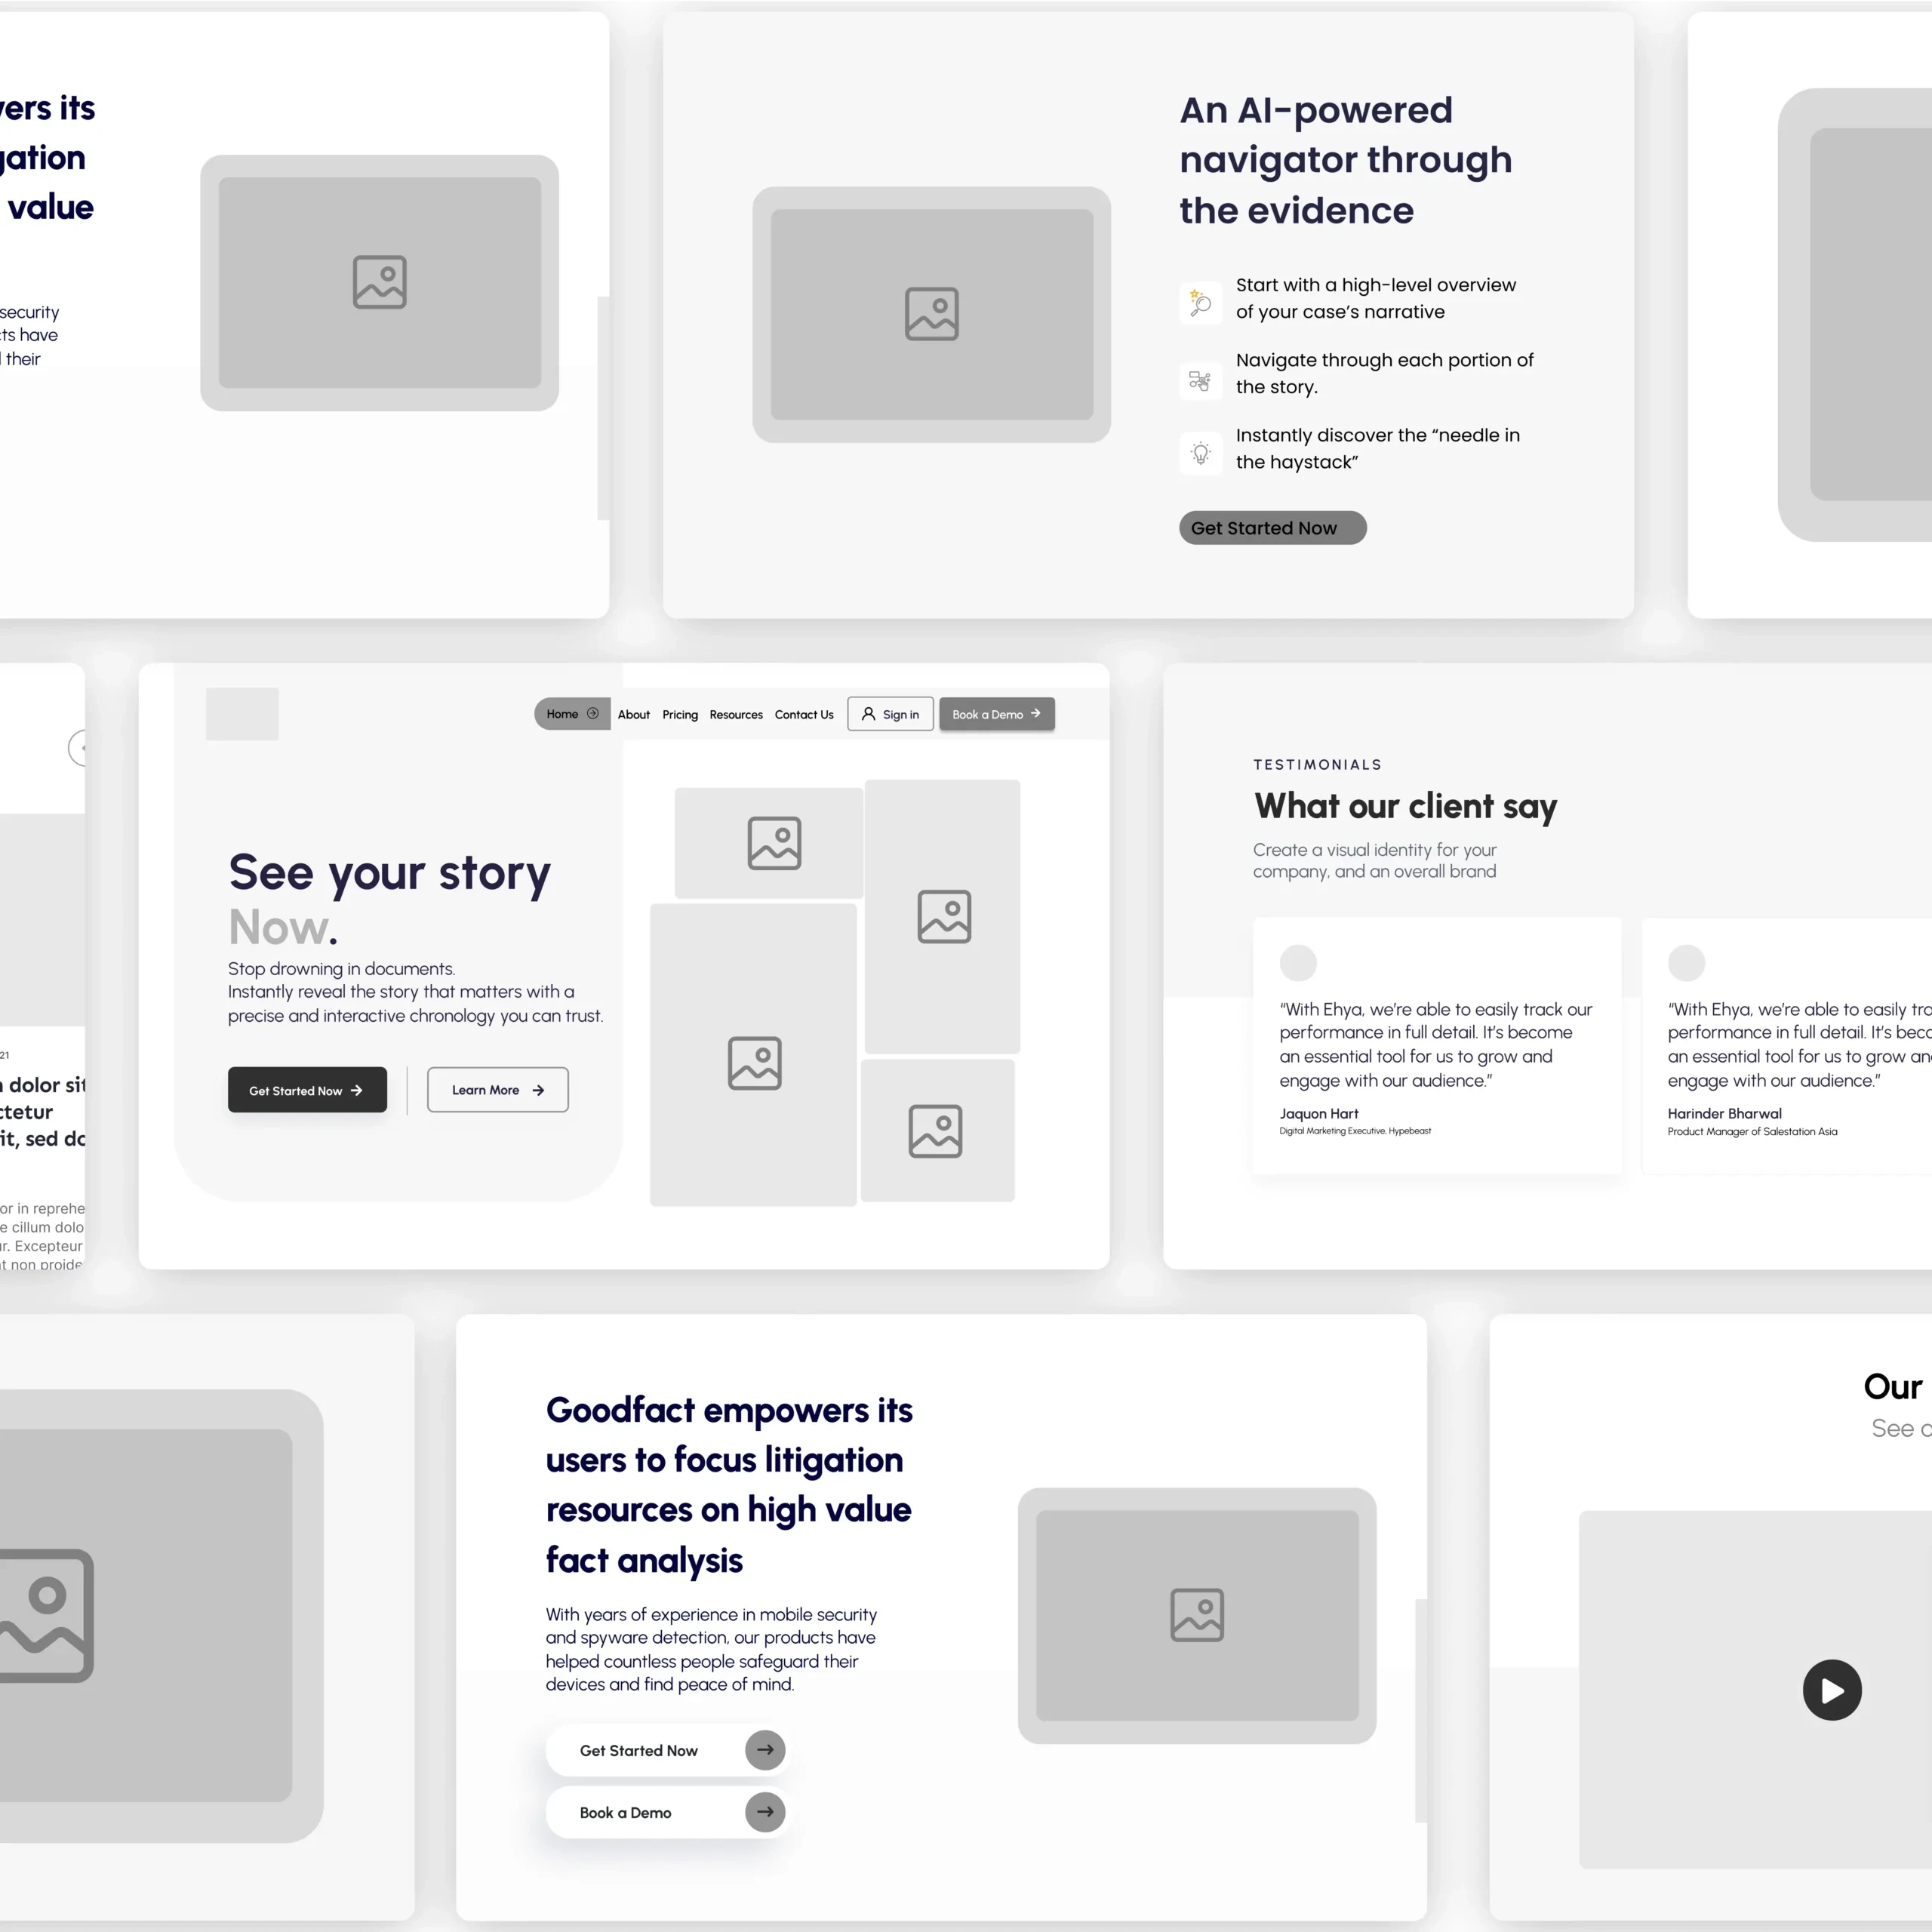This screenshot has height=1932, width=1932.
Task: Click the grey Get Started Now pill button
Action: (1272, 528)
